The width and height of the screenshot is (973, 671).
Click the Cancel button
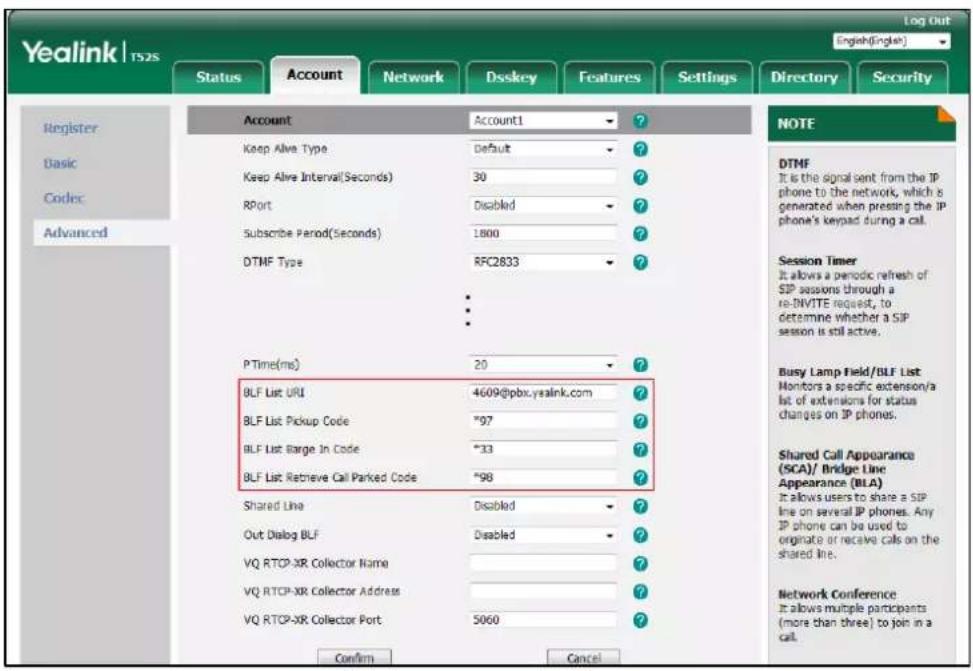[x=583, y=657]
